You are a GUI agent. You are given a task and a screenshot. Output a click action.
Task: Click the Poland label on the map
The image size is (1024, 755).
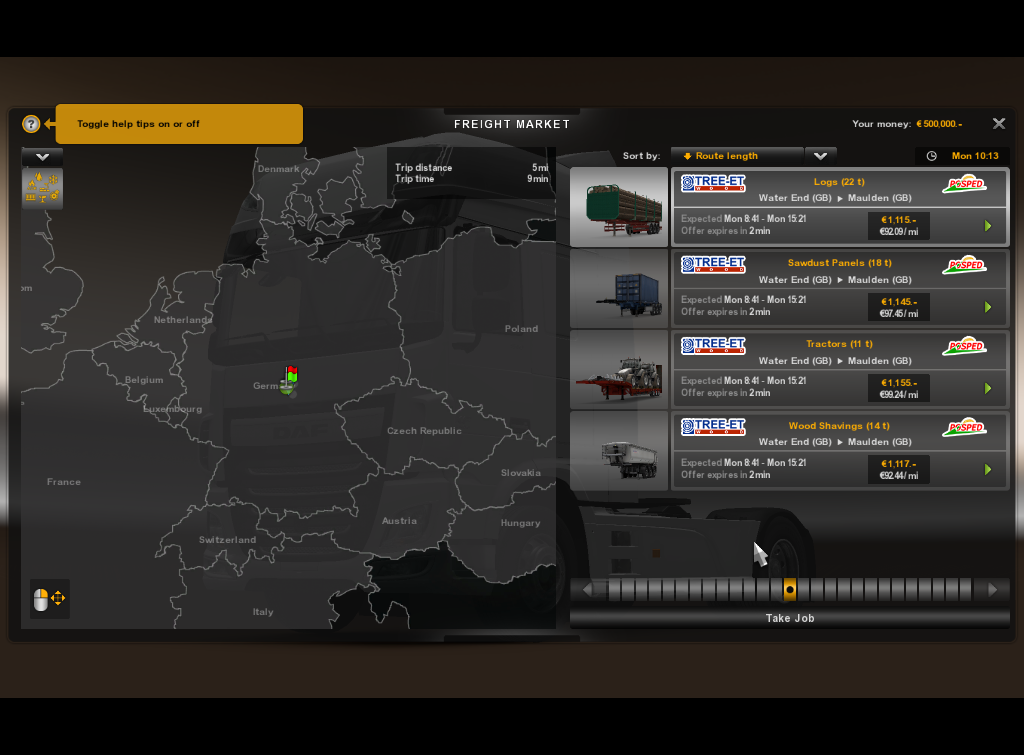(x=521, y=329)
